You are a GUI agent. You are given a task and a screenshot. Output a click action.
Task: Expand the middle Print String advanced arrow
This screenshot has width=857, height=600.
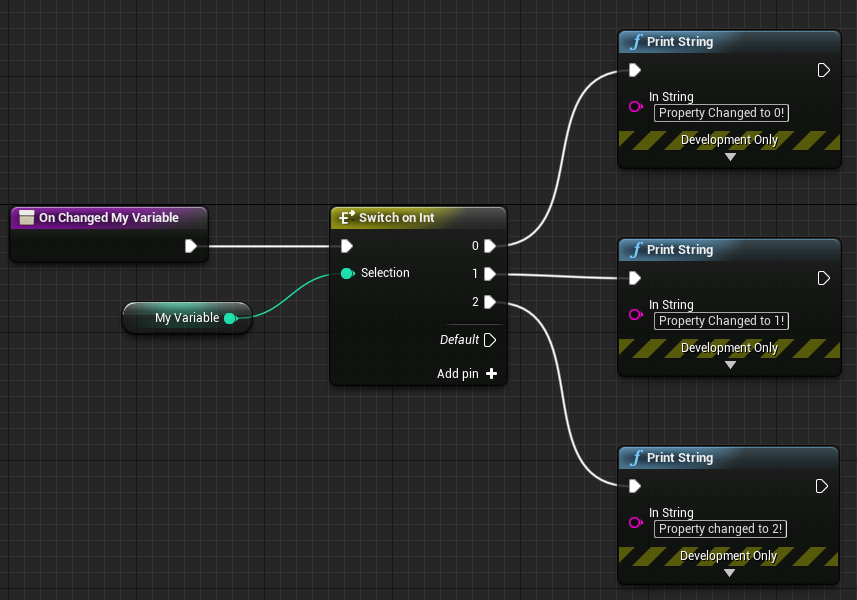[x=729, y=365]
